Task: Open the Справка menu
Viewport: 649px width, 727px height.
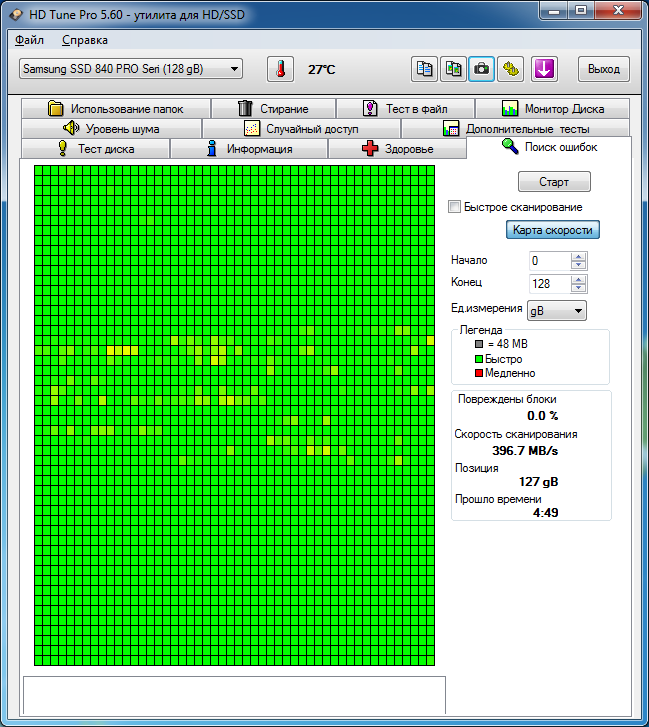Action: pyautogui.click(x=85, y=40)
